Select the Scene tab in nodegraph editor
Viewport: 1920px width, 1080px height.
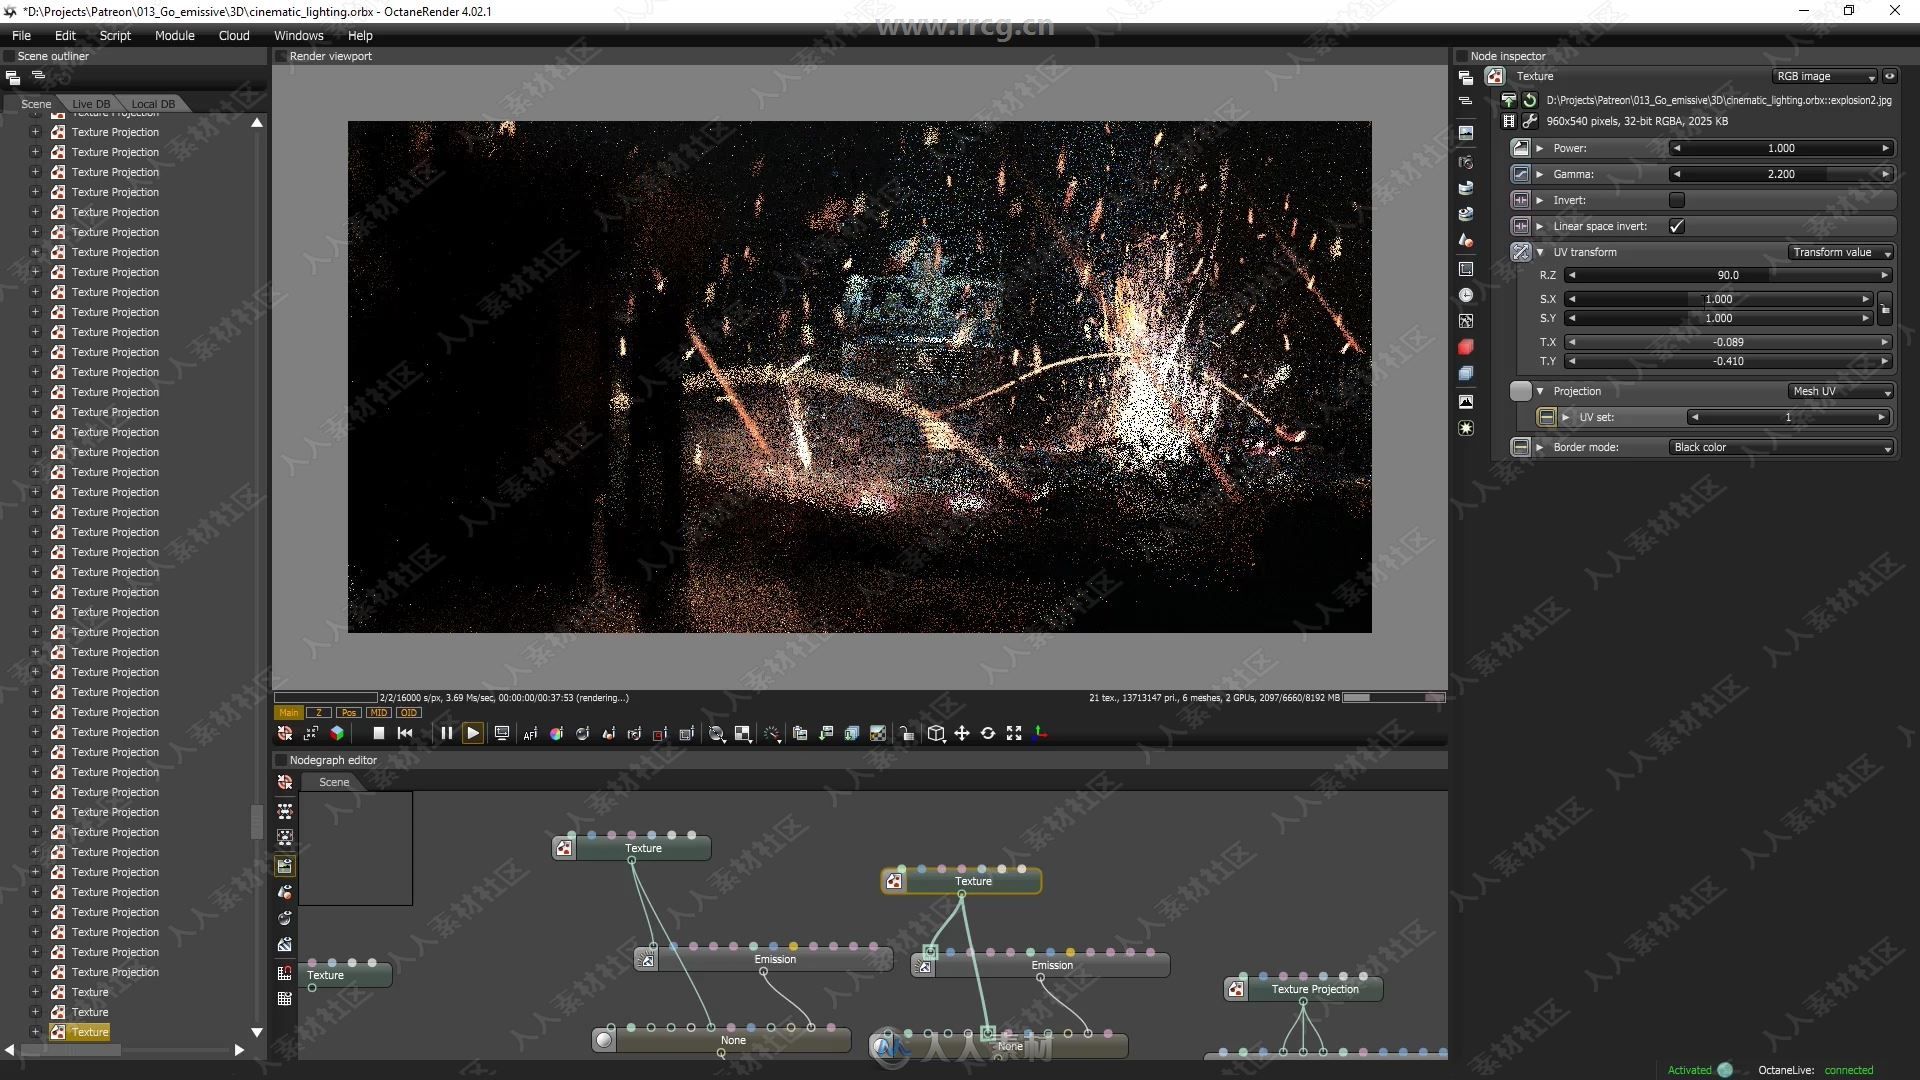(x=335, y=781)
